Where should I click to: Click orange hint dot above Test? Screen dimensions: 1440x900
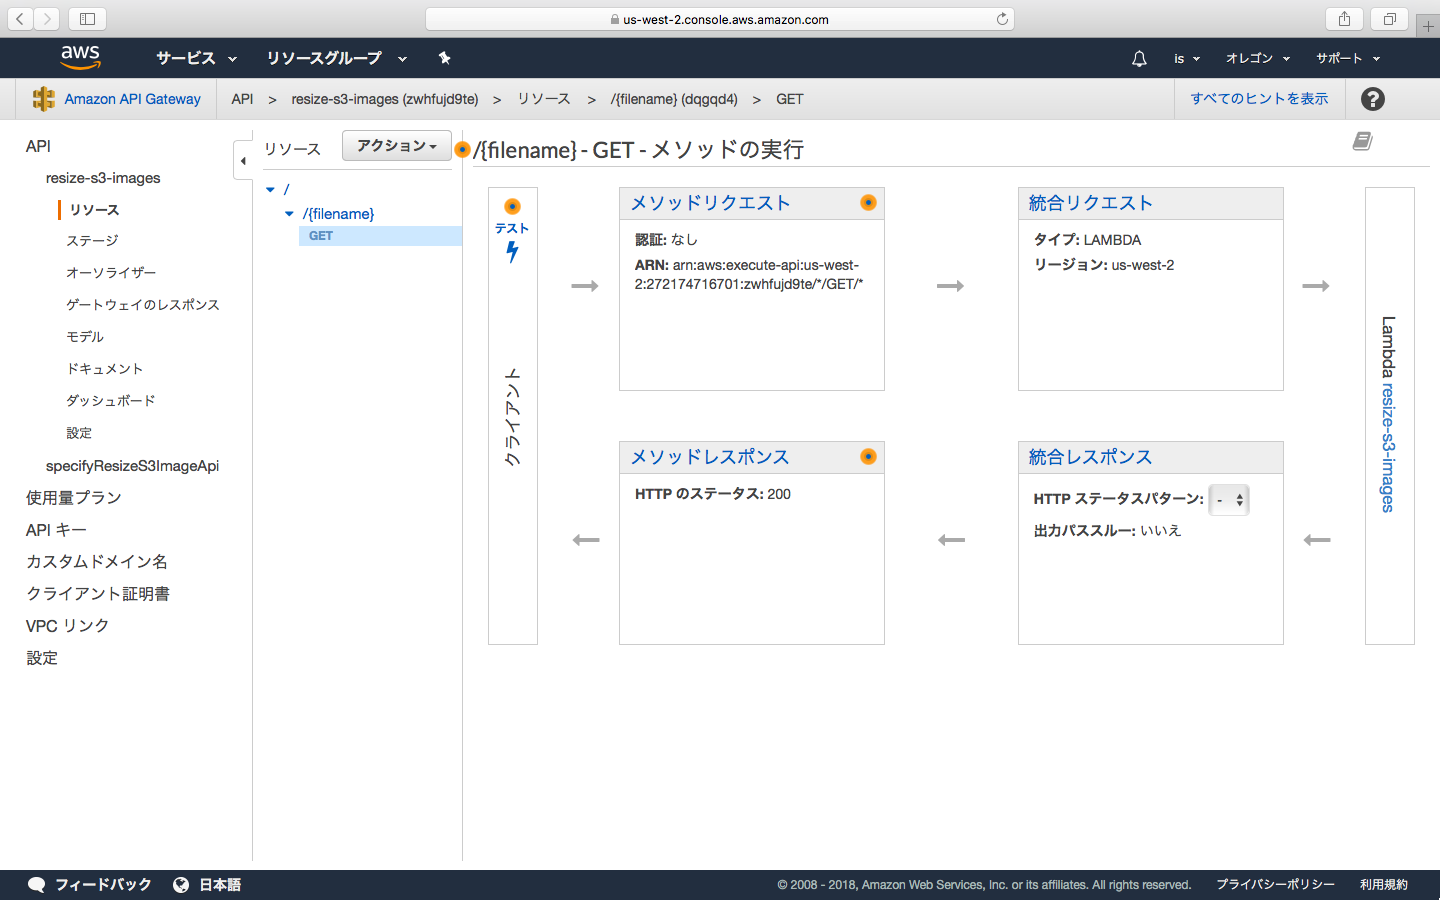coord(512,206)
